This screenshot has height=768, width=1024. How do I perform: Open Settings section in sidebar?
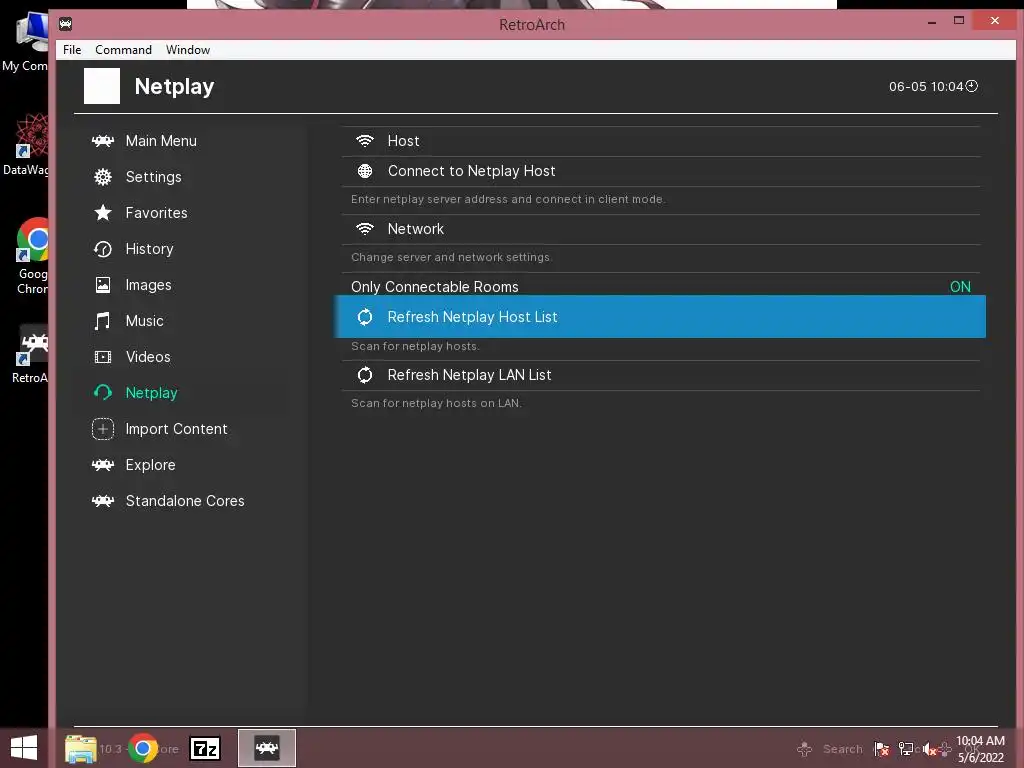click(x=153, y=177)
